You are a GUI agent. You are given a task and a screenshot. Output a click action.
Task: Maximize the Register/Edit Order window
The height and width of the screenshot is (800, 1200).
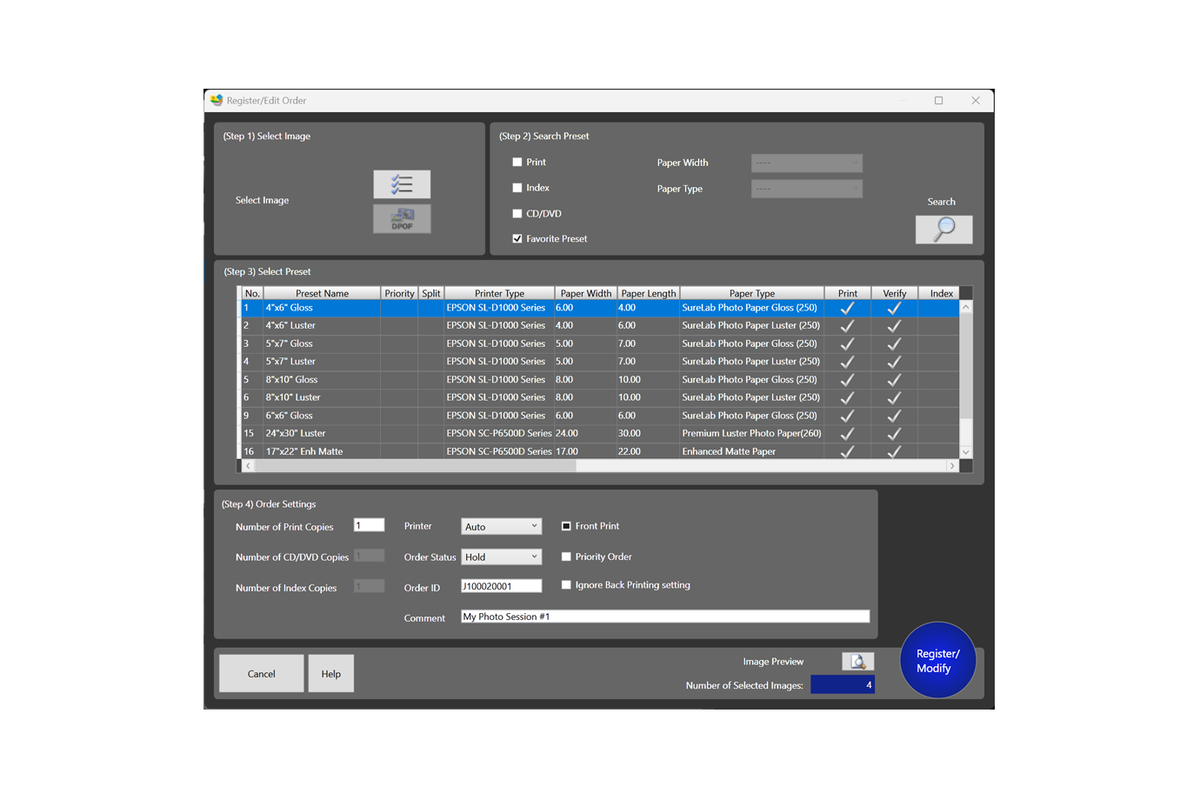pyautogui.click(x=938, y=100)
